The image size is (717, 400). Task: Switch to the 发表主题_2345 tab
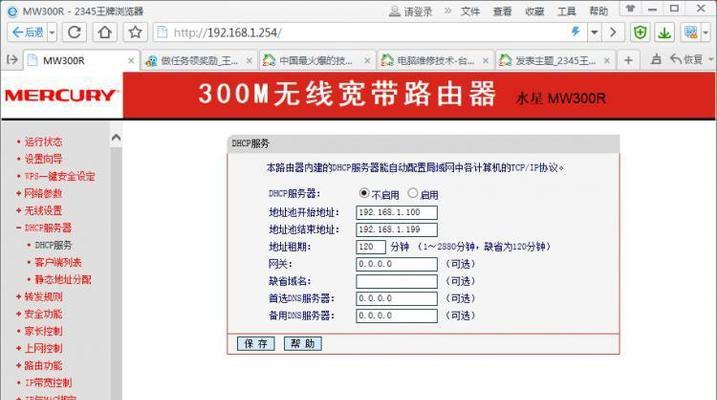click(555, 60)
